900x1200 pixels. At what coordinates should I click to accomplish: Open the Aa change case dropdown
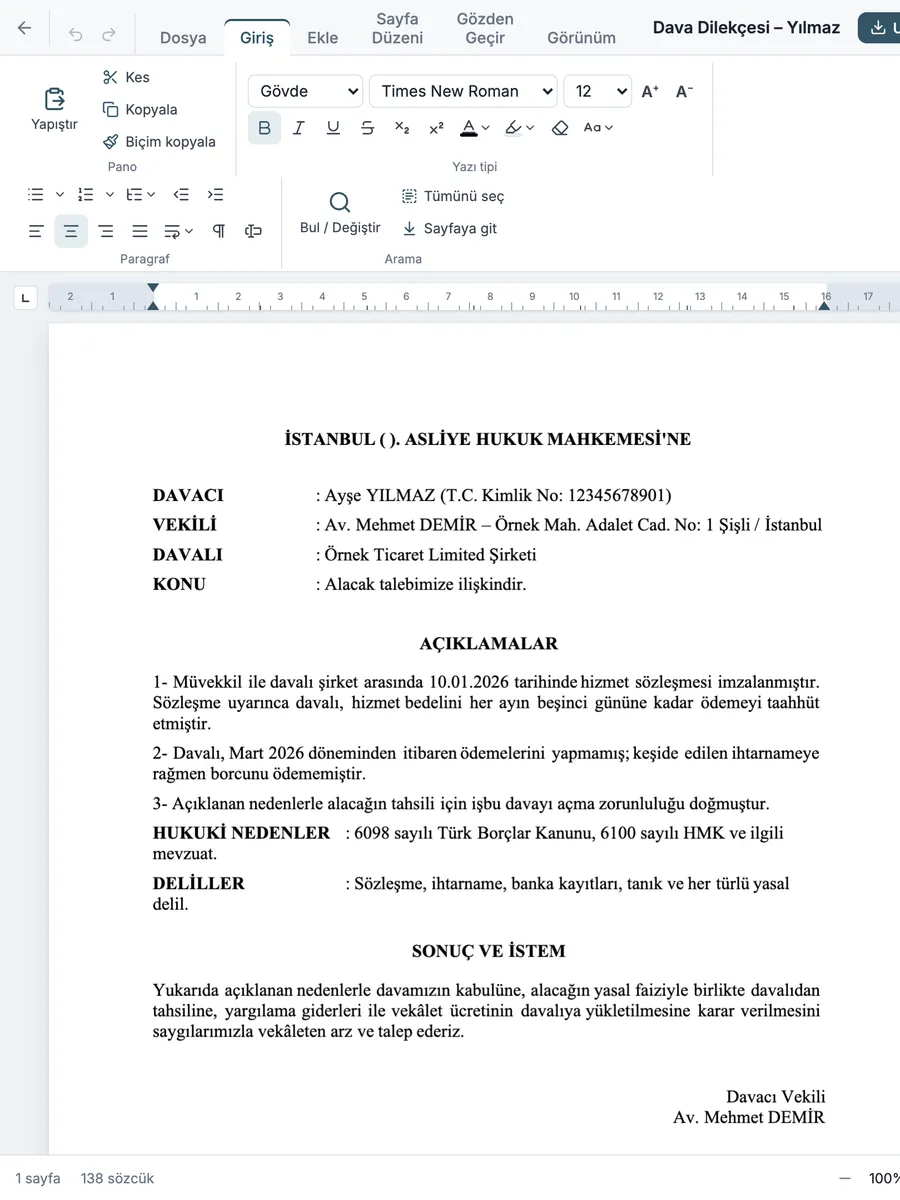pos(598,128)
